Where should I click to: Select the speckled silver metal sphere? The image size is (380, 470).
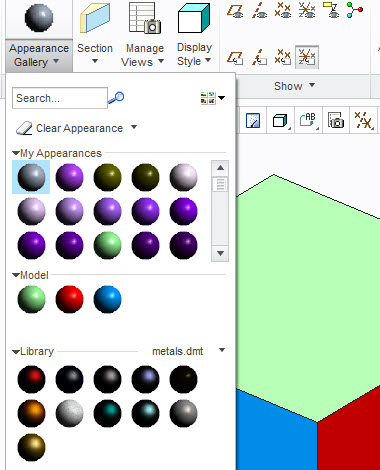[x=69, y=413]
